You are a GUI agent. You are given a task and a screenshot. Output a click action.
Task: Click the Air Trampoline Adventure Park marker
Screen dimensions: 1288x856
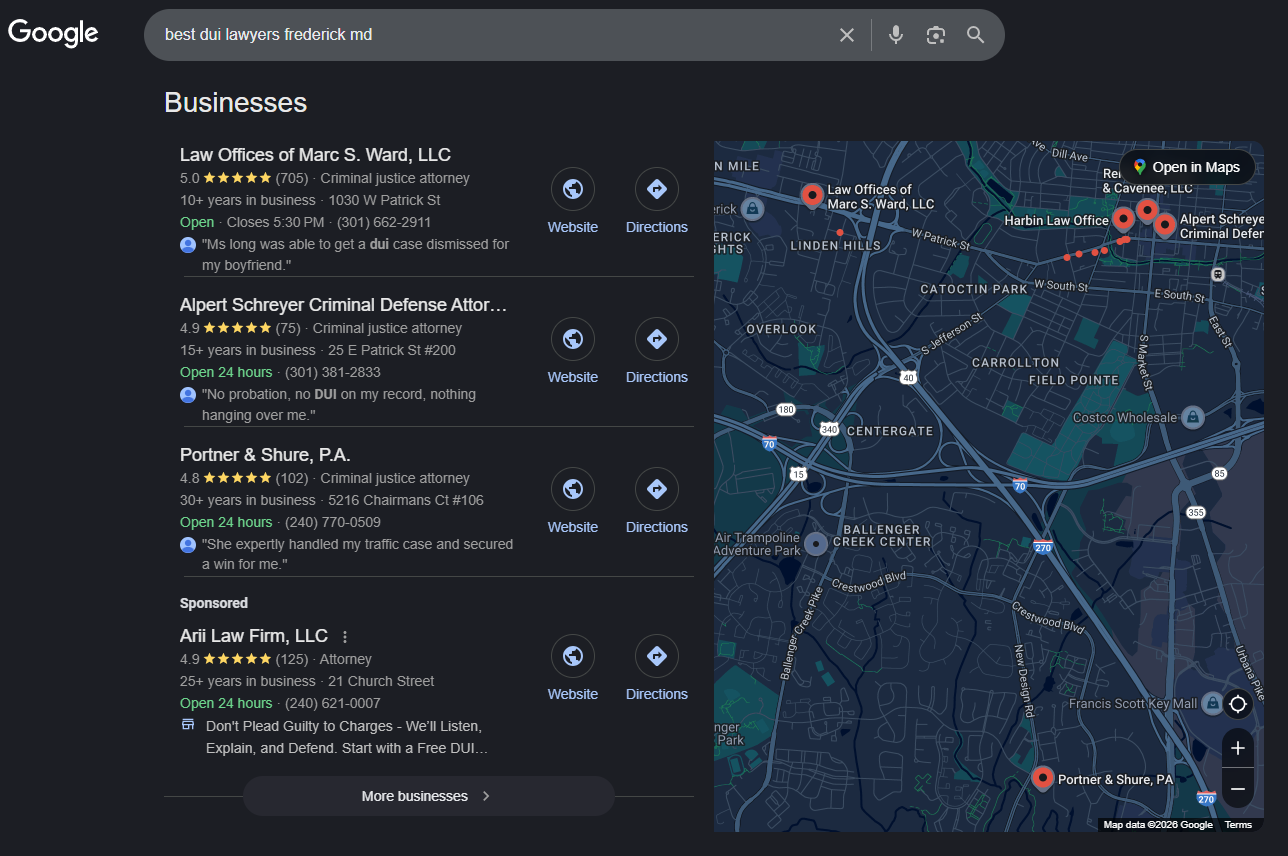816,543
